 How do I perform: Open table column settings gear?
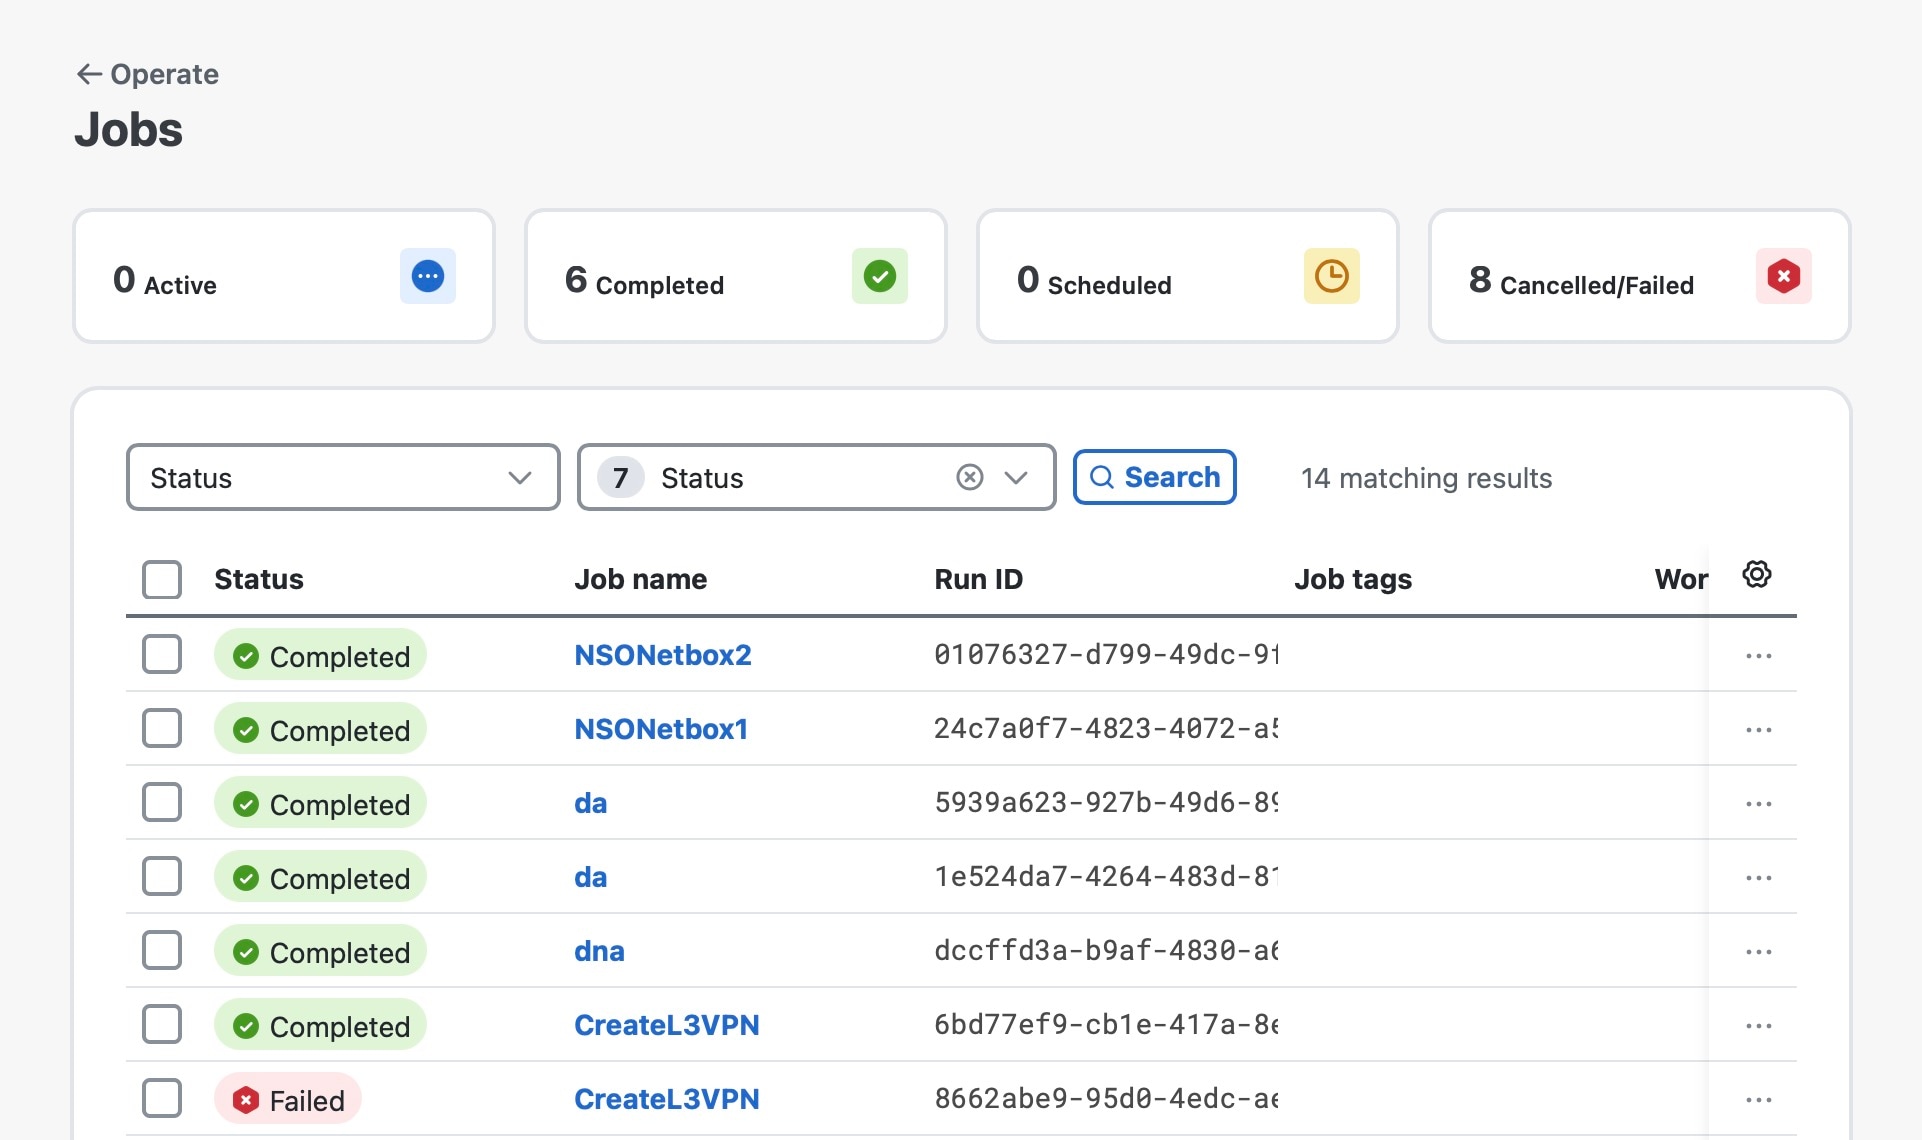[x=1757, y=574]
